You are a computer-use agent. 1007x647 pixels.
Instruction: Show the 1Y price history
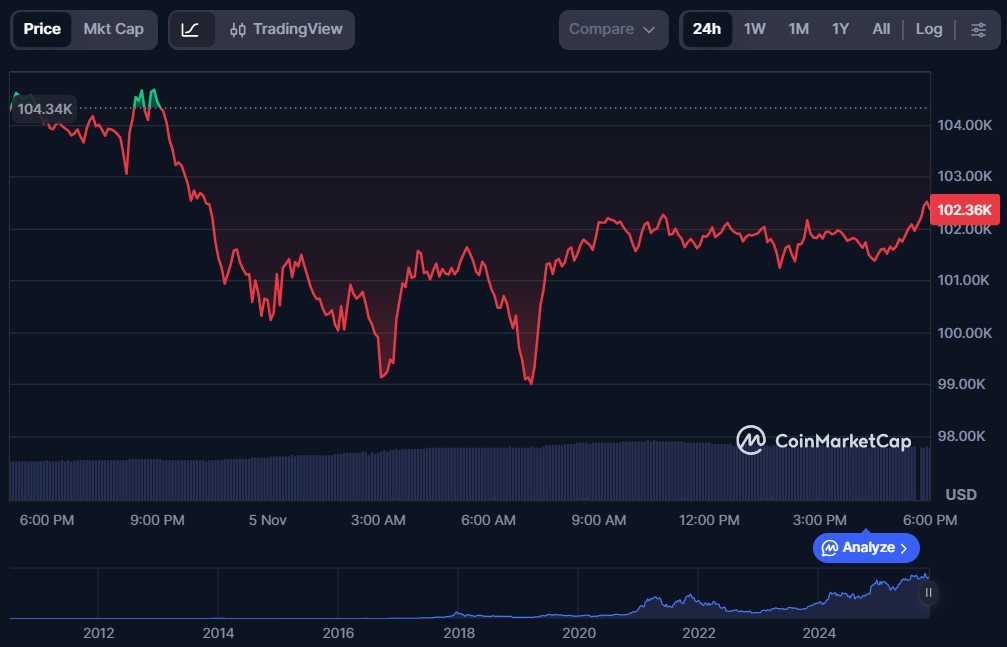pyautogui.click(x=840, y=30)
